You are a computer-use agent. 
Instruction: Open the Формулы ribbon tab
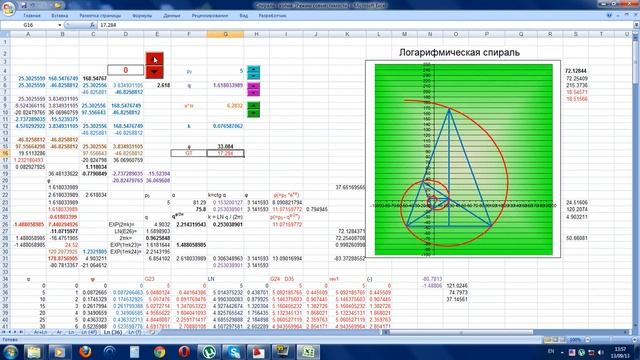[x=142, y=16]
